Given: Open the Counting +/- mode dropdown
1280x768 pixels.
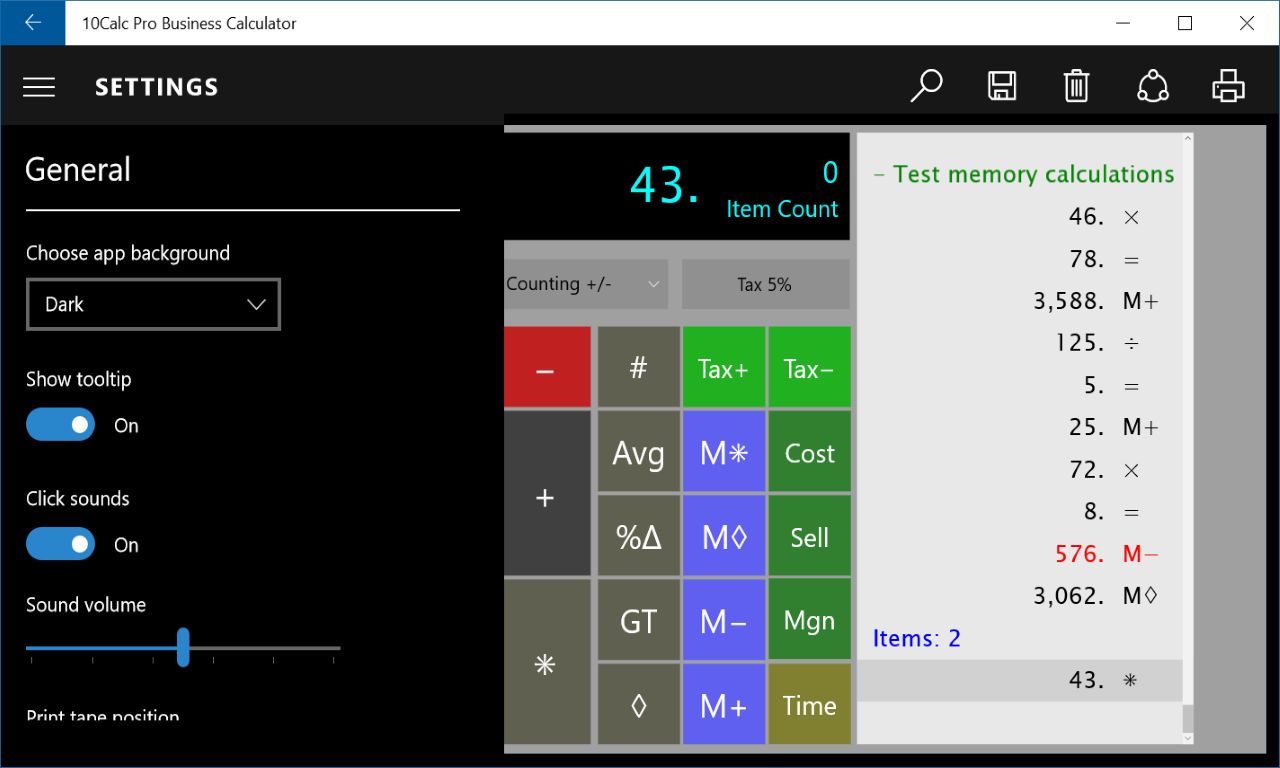Looking at the screenshot, I should click(x=585, y=284).
